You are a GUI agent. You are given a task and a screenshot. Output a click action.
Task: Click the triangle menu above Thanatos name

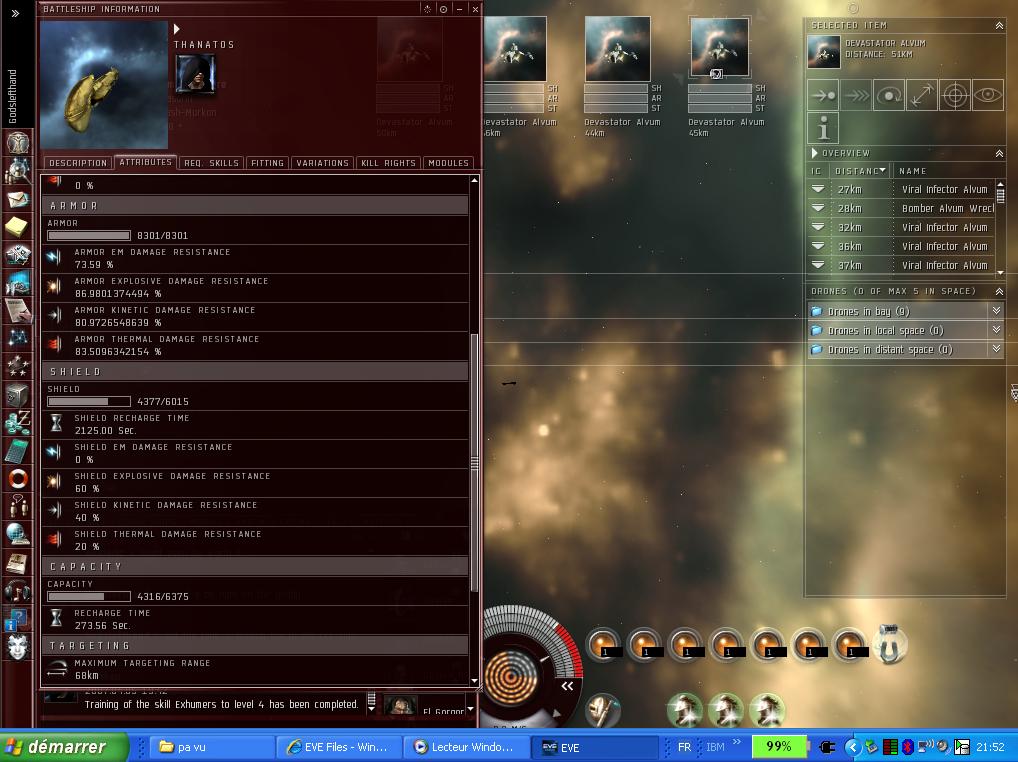point(177,29)
